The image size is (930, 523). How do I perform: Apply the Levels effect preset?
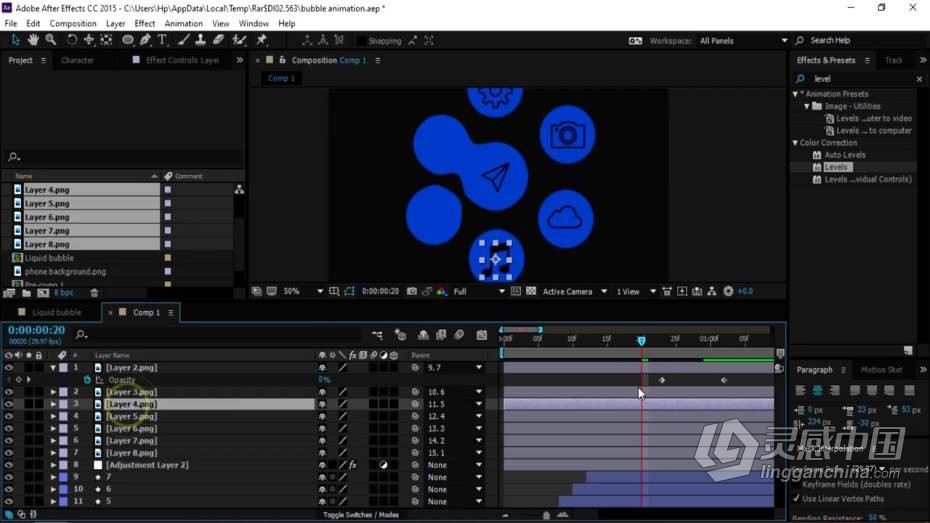coord(836,167)
